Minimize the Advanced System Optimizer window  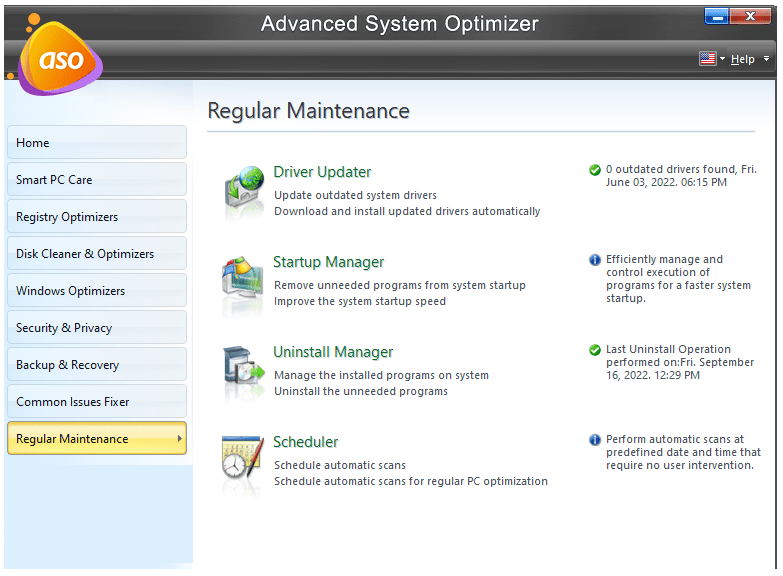717,16
